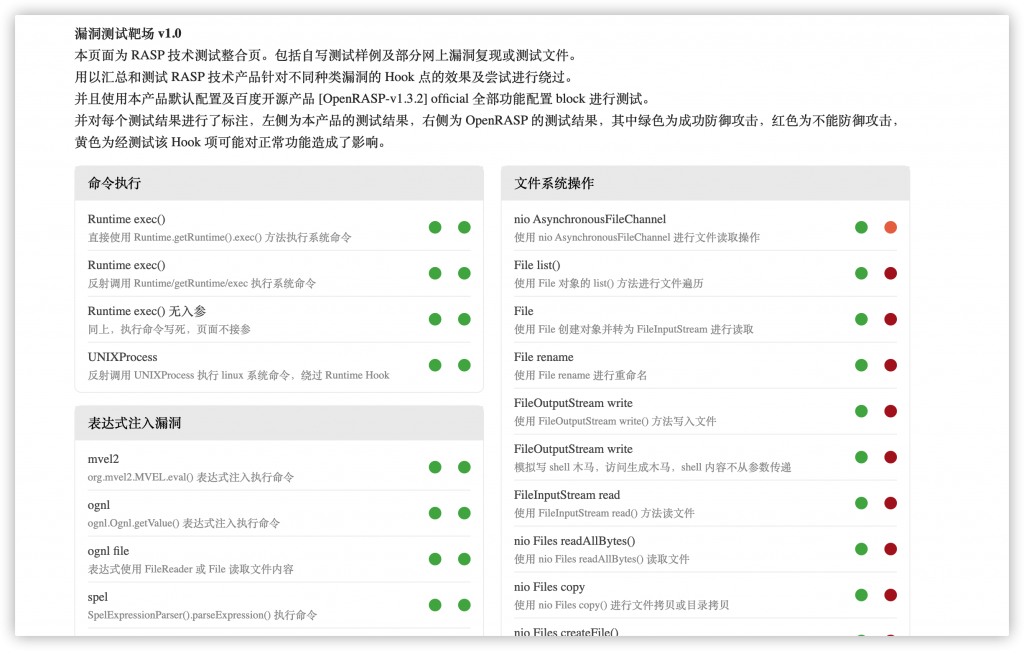Toggle the green indicator for the ognl test
This screenshot has height=651, width=1024.
click(435, 512)
